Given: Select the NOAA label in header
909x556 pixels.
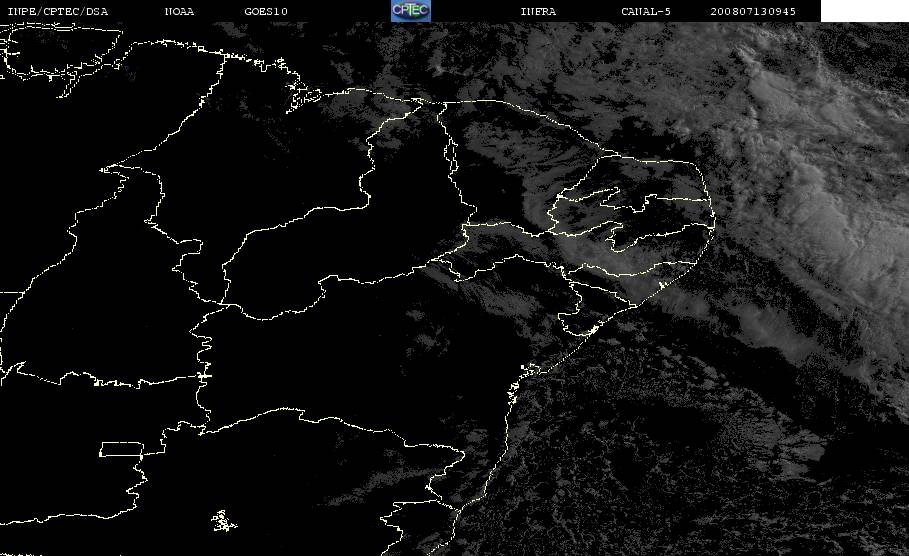Looking at the screenshot, I should tap(179, 11).
